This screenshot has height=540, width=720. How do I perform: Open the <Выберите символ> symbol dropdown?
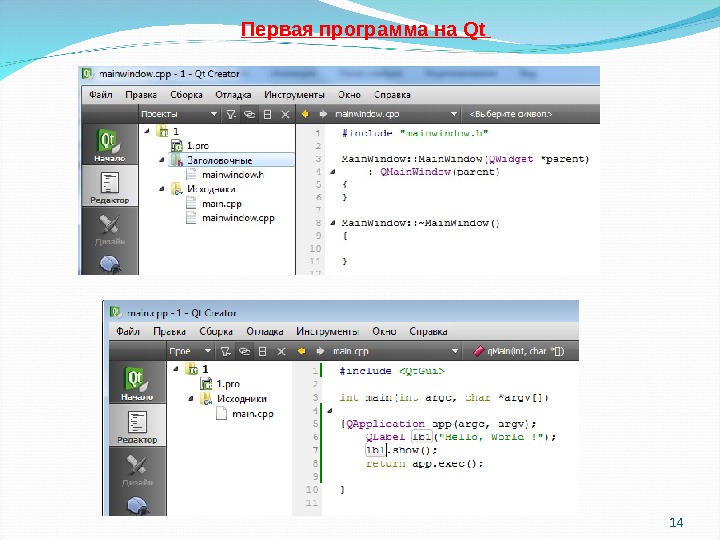[x=511, y=114]
